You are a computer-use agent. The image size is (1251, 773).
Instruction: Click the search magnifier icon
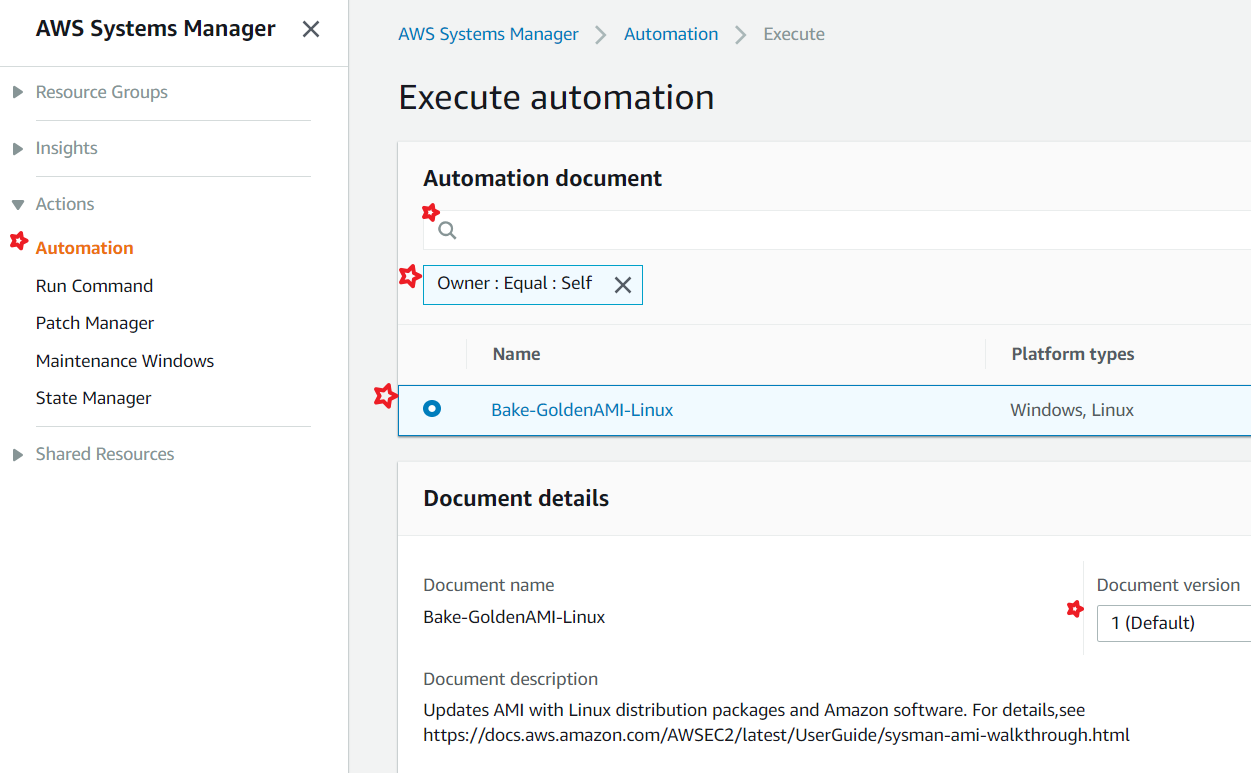pos(448,231)
